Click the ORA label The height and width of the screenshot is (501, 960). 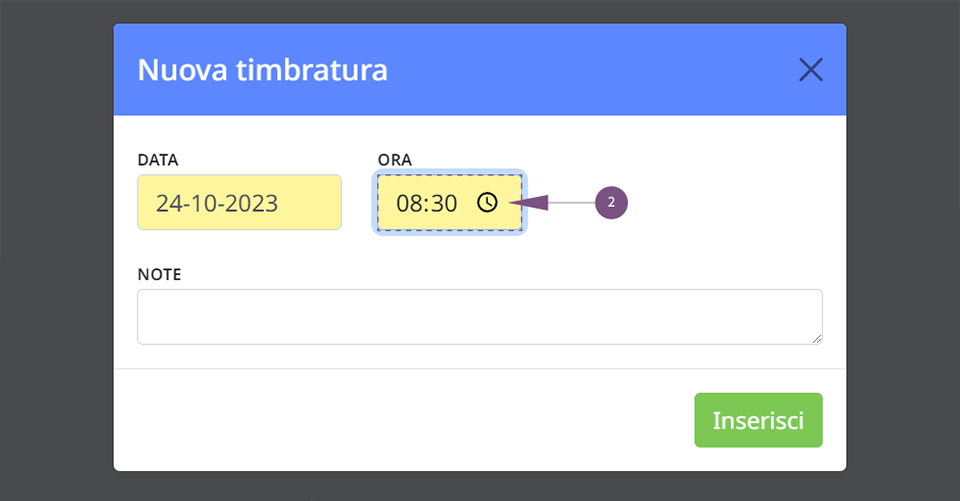[x=394, y=160]
